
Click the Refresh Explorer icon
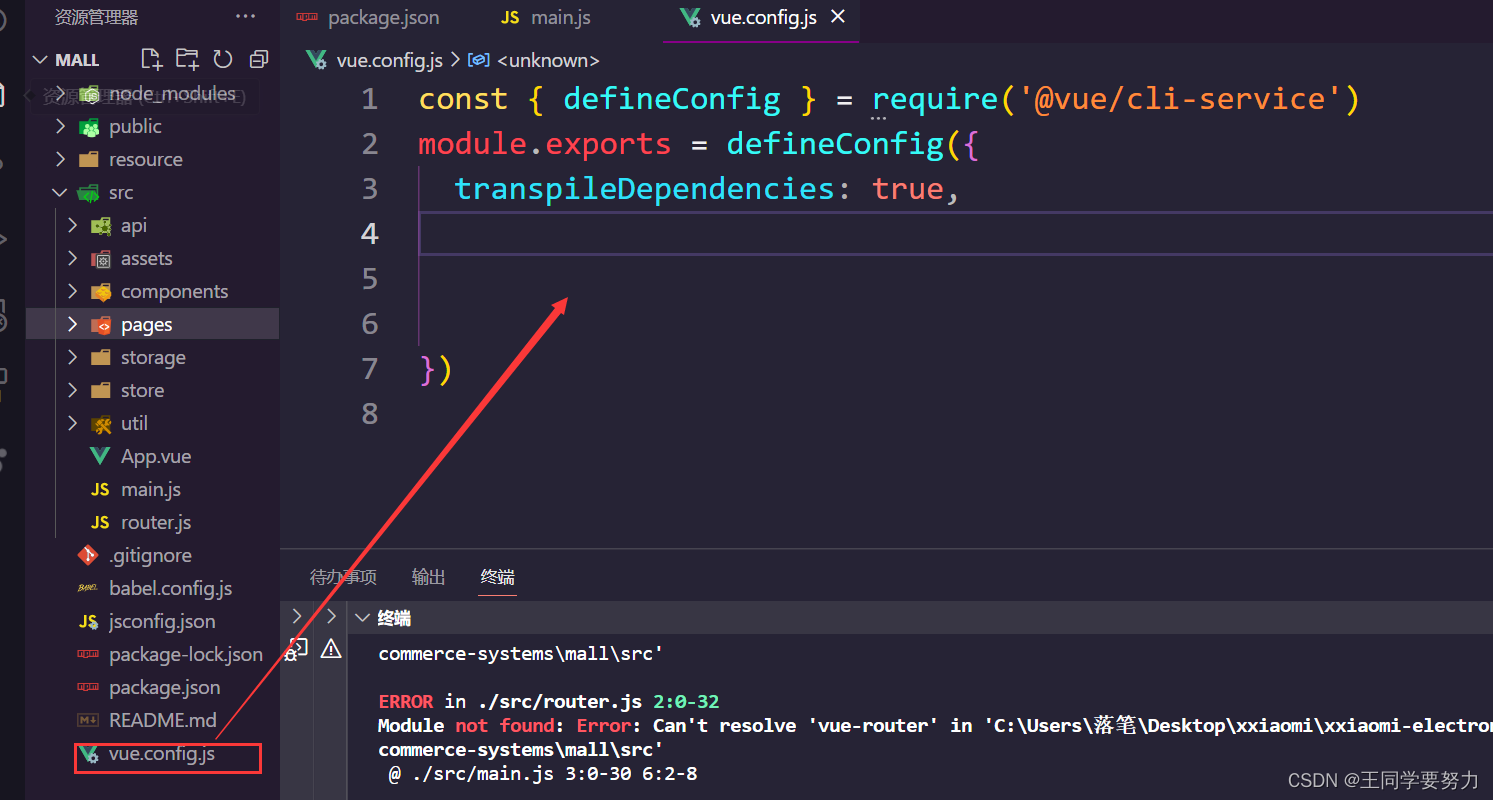pos(223,59)
